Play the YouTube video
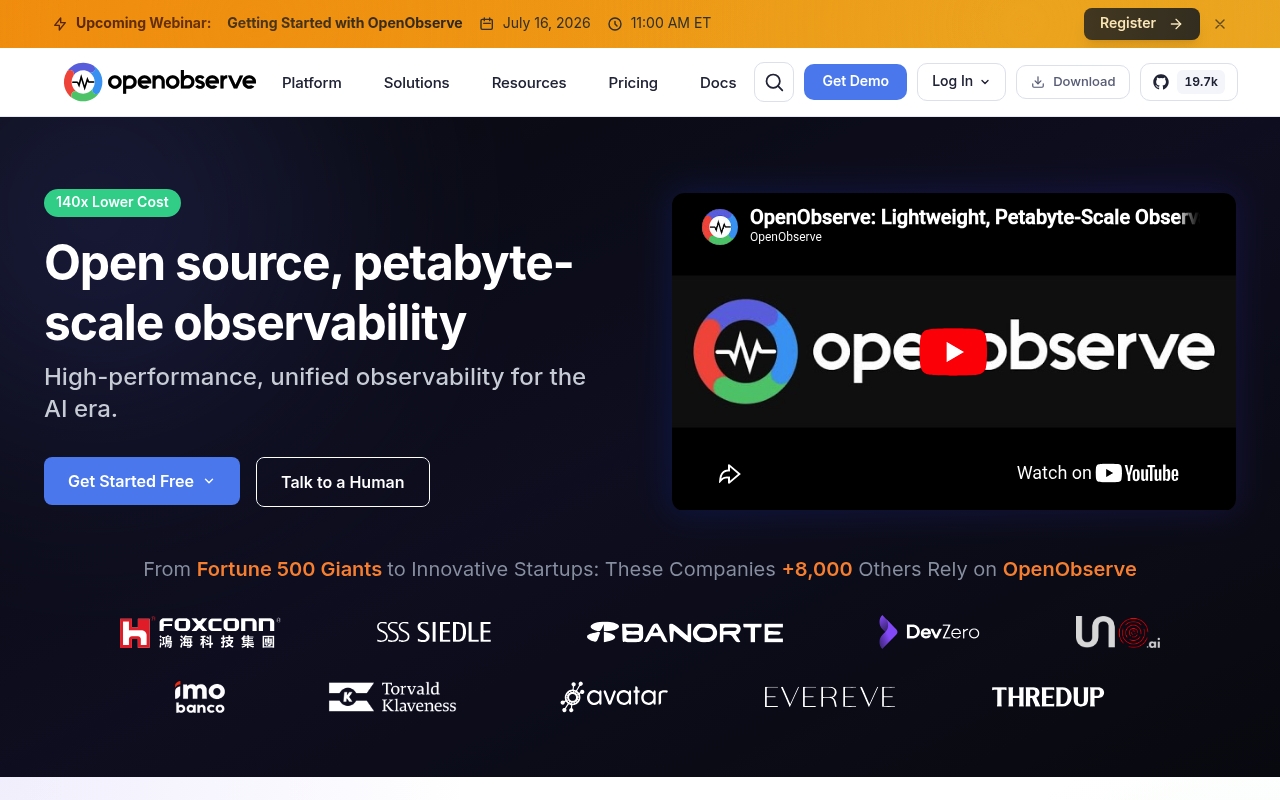The width and height of the screenshot is (1280, 800). pos(954,351)
